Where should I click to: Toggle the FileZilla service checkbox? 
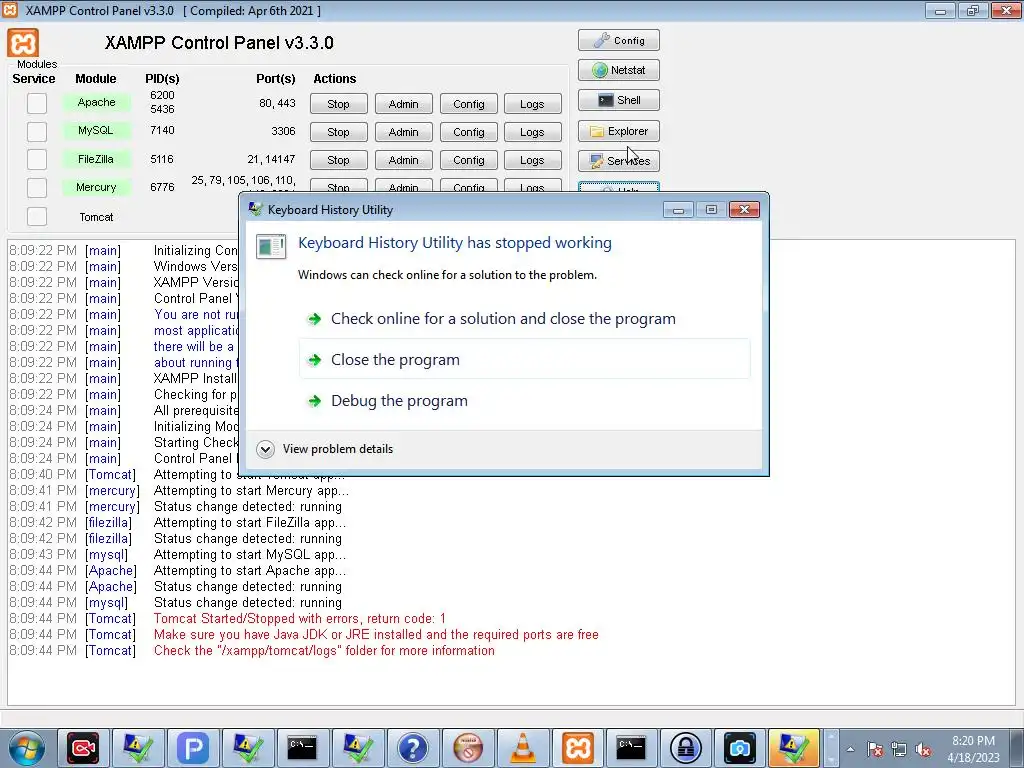coord(37,159)
